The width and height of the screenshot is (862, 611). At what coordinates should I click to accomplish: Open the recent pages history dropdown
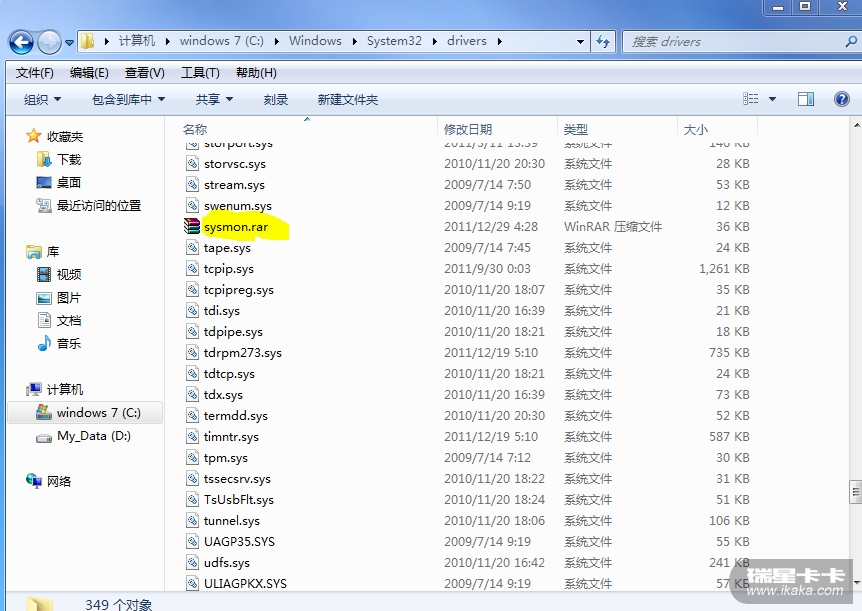click(x=69, y=42)
